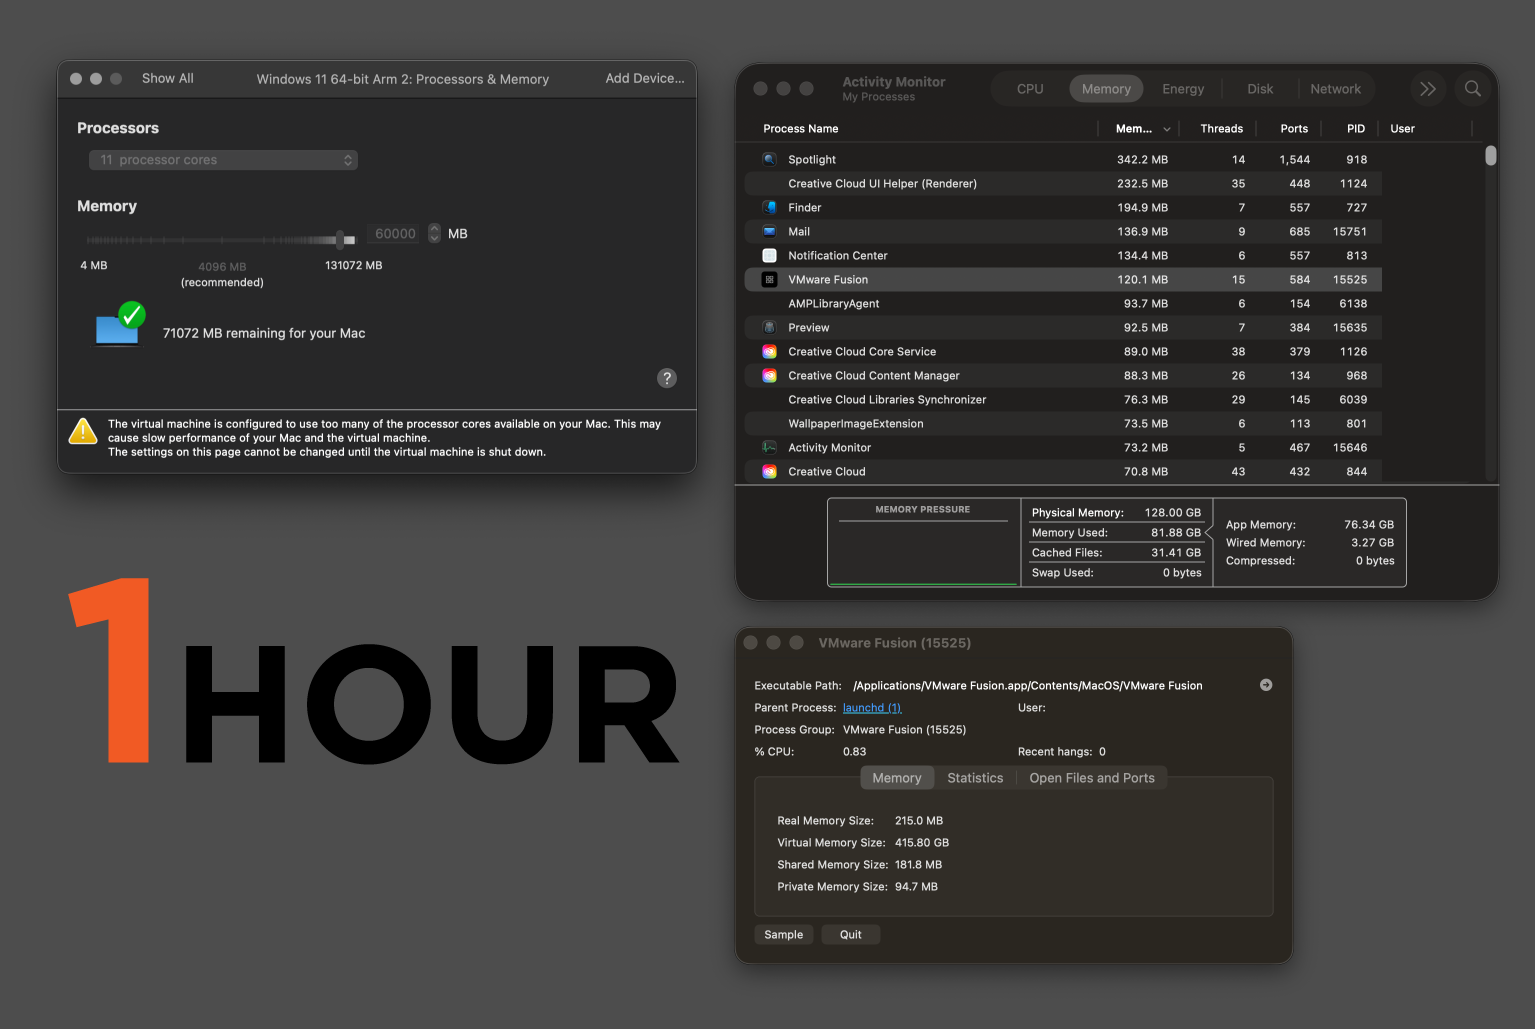Open the Network tab
The width and height of the screenshot is (1535, 1029).
pyautogui.click(x=1336, y=89)
